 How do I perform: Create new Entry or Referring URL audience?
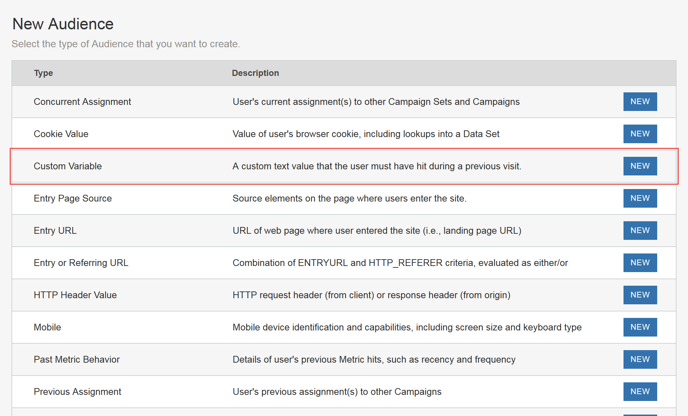click(x=640, y=262)
